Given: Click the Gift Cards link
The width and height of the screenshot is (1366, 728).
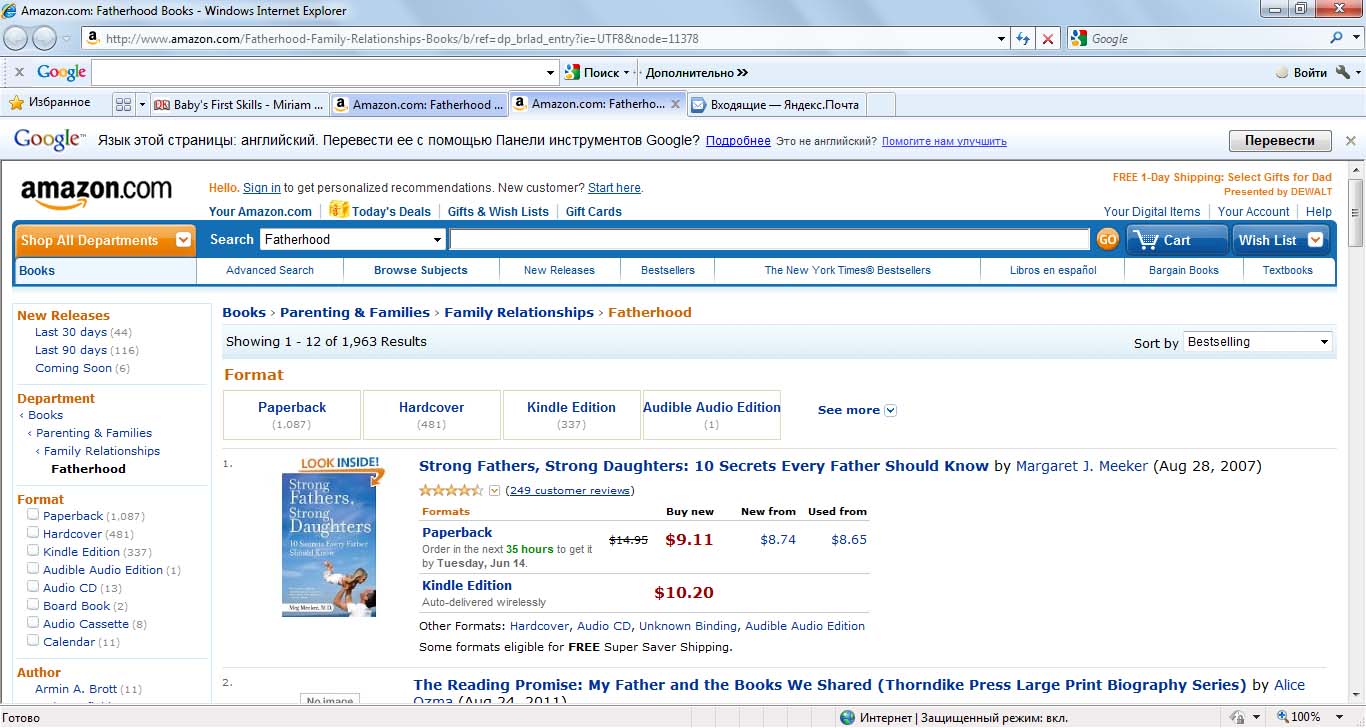Looking at the screenshot, I should click(594, 211).
